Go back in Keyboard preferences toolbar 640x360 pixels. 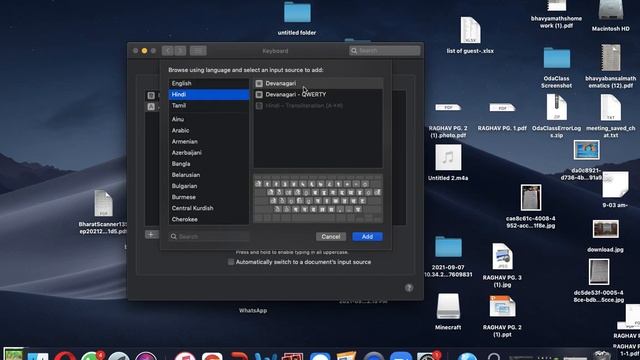click(167, 51)
